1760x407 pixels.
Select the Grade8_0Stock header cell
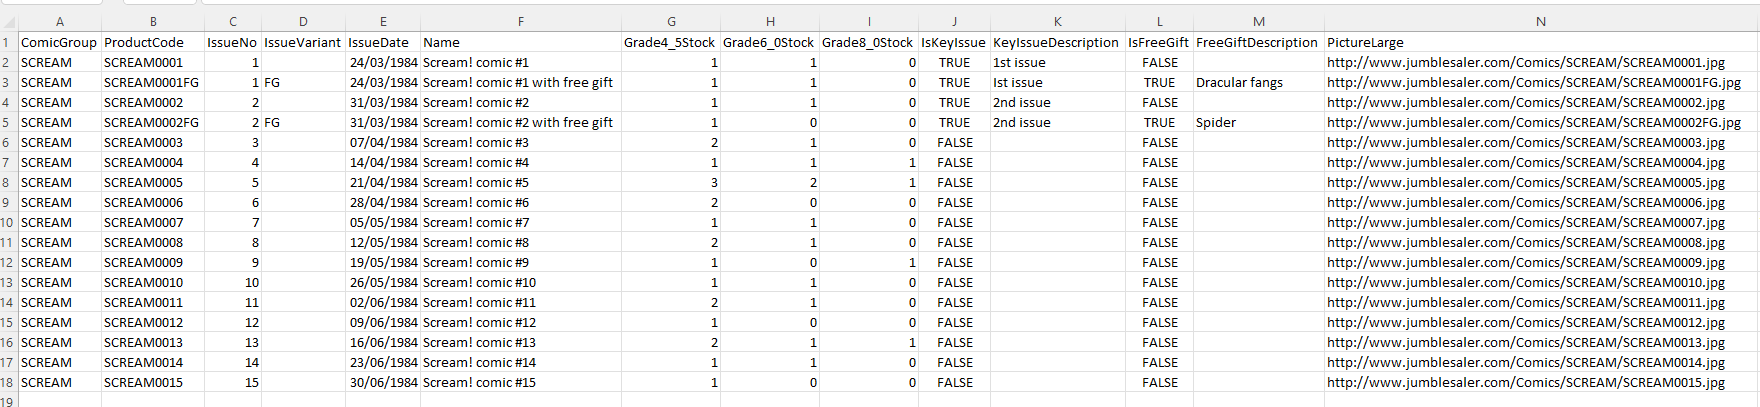869,42
